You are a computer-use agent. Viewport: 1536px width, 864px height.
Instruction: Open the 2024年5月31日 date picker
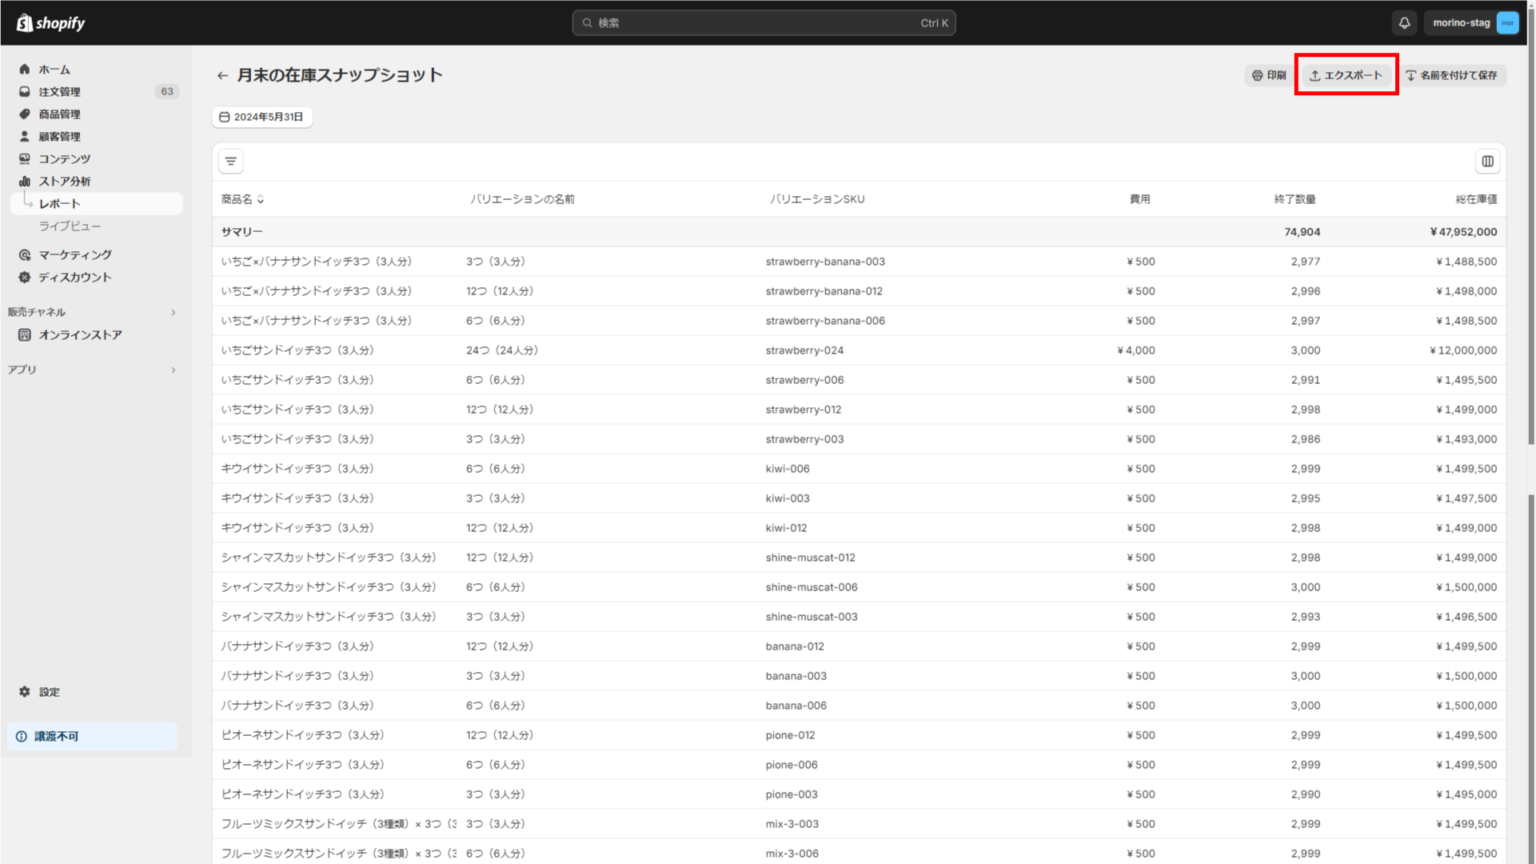[x=262, y=117]
